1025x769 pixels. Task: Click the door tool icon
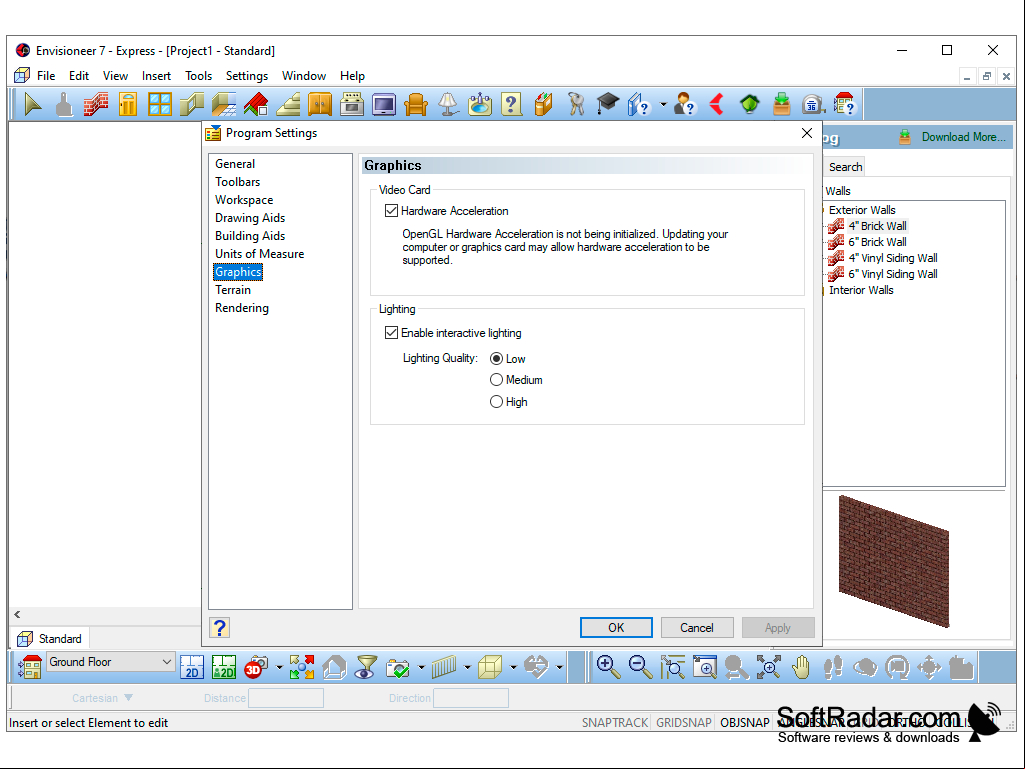point(127,104)
